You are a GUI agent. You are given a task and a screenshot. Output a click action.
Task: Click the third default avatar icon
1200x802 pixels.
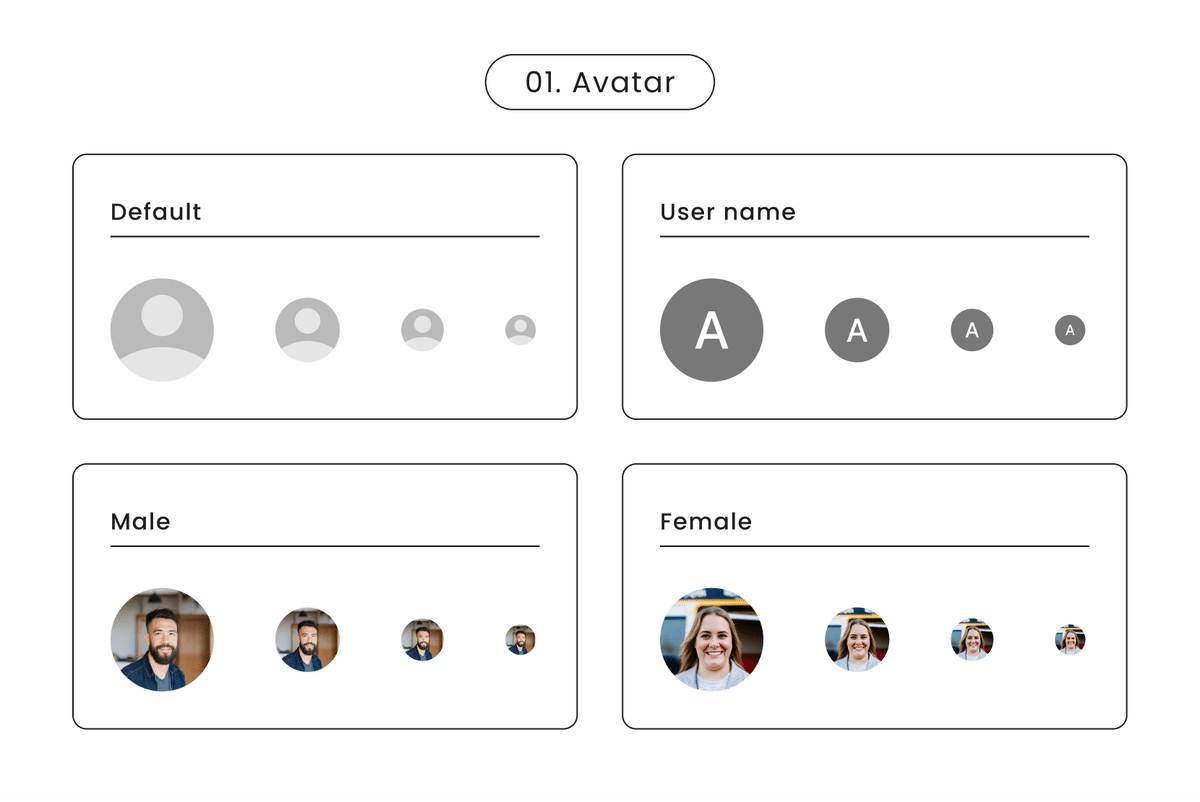422,330
